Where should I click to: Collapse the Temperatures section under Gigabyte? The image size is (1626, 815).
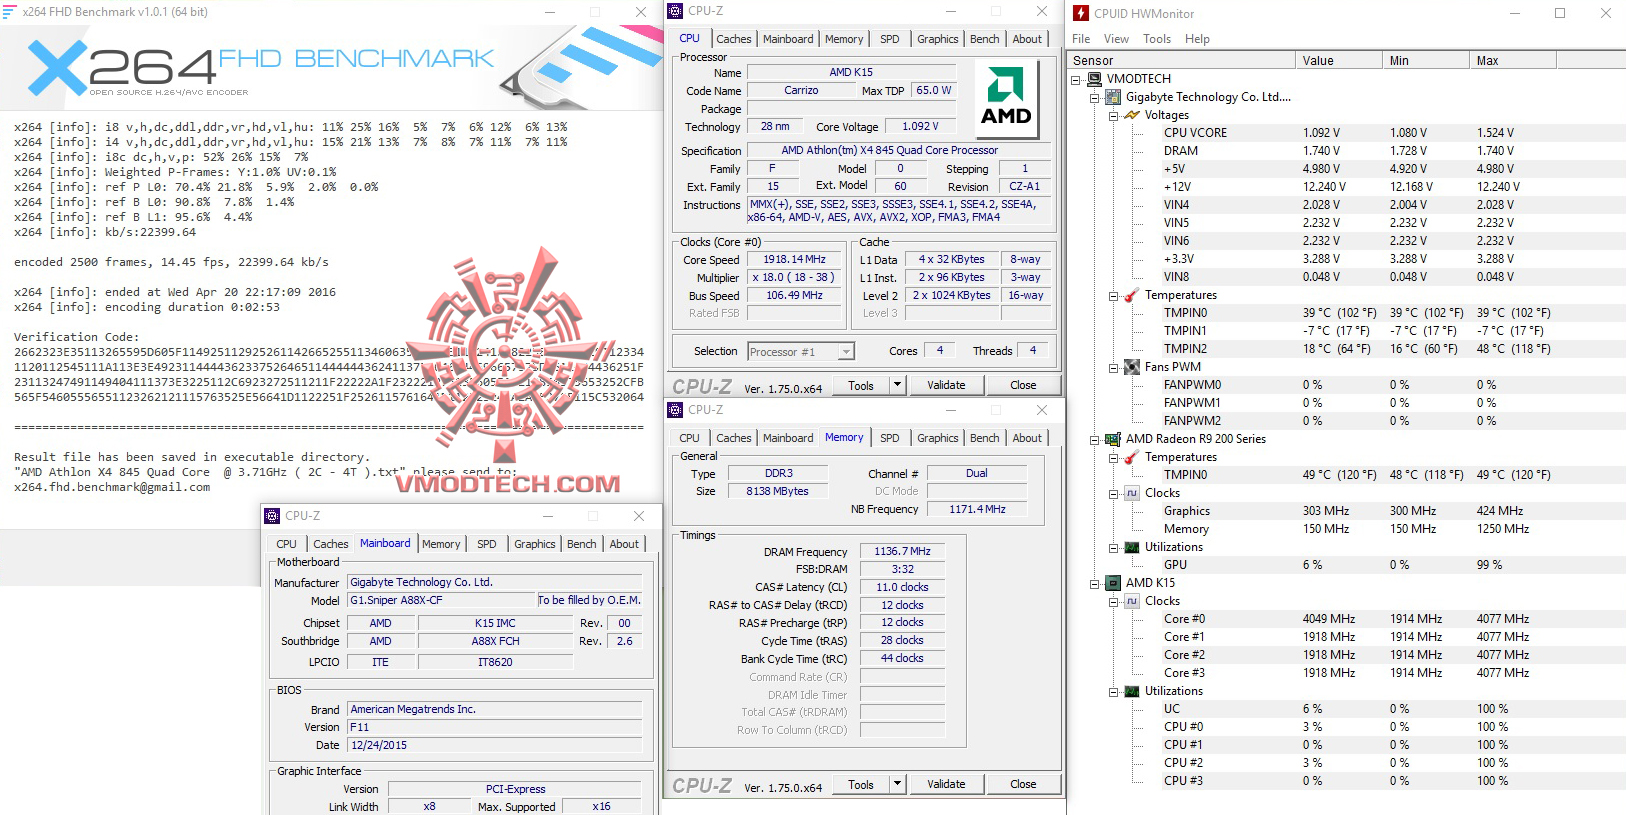pos(1113,296)
